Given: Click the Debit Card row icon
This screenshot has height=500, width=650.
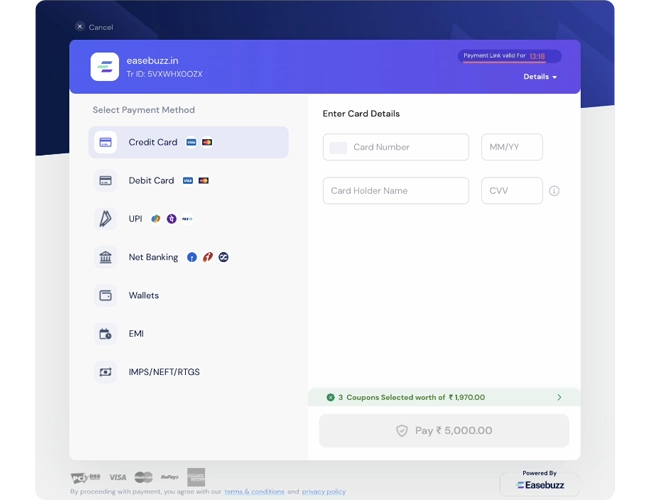Looking at the screenshot, I should (x=105, y=180).
